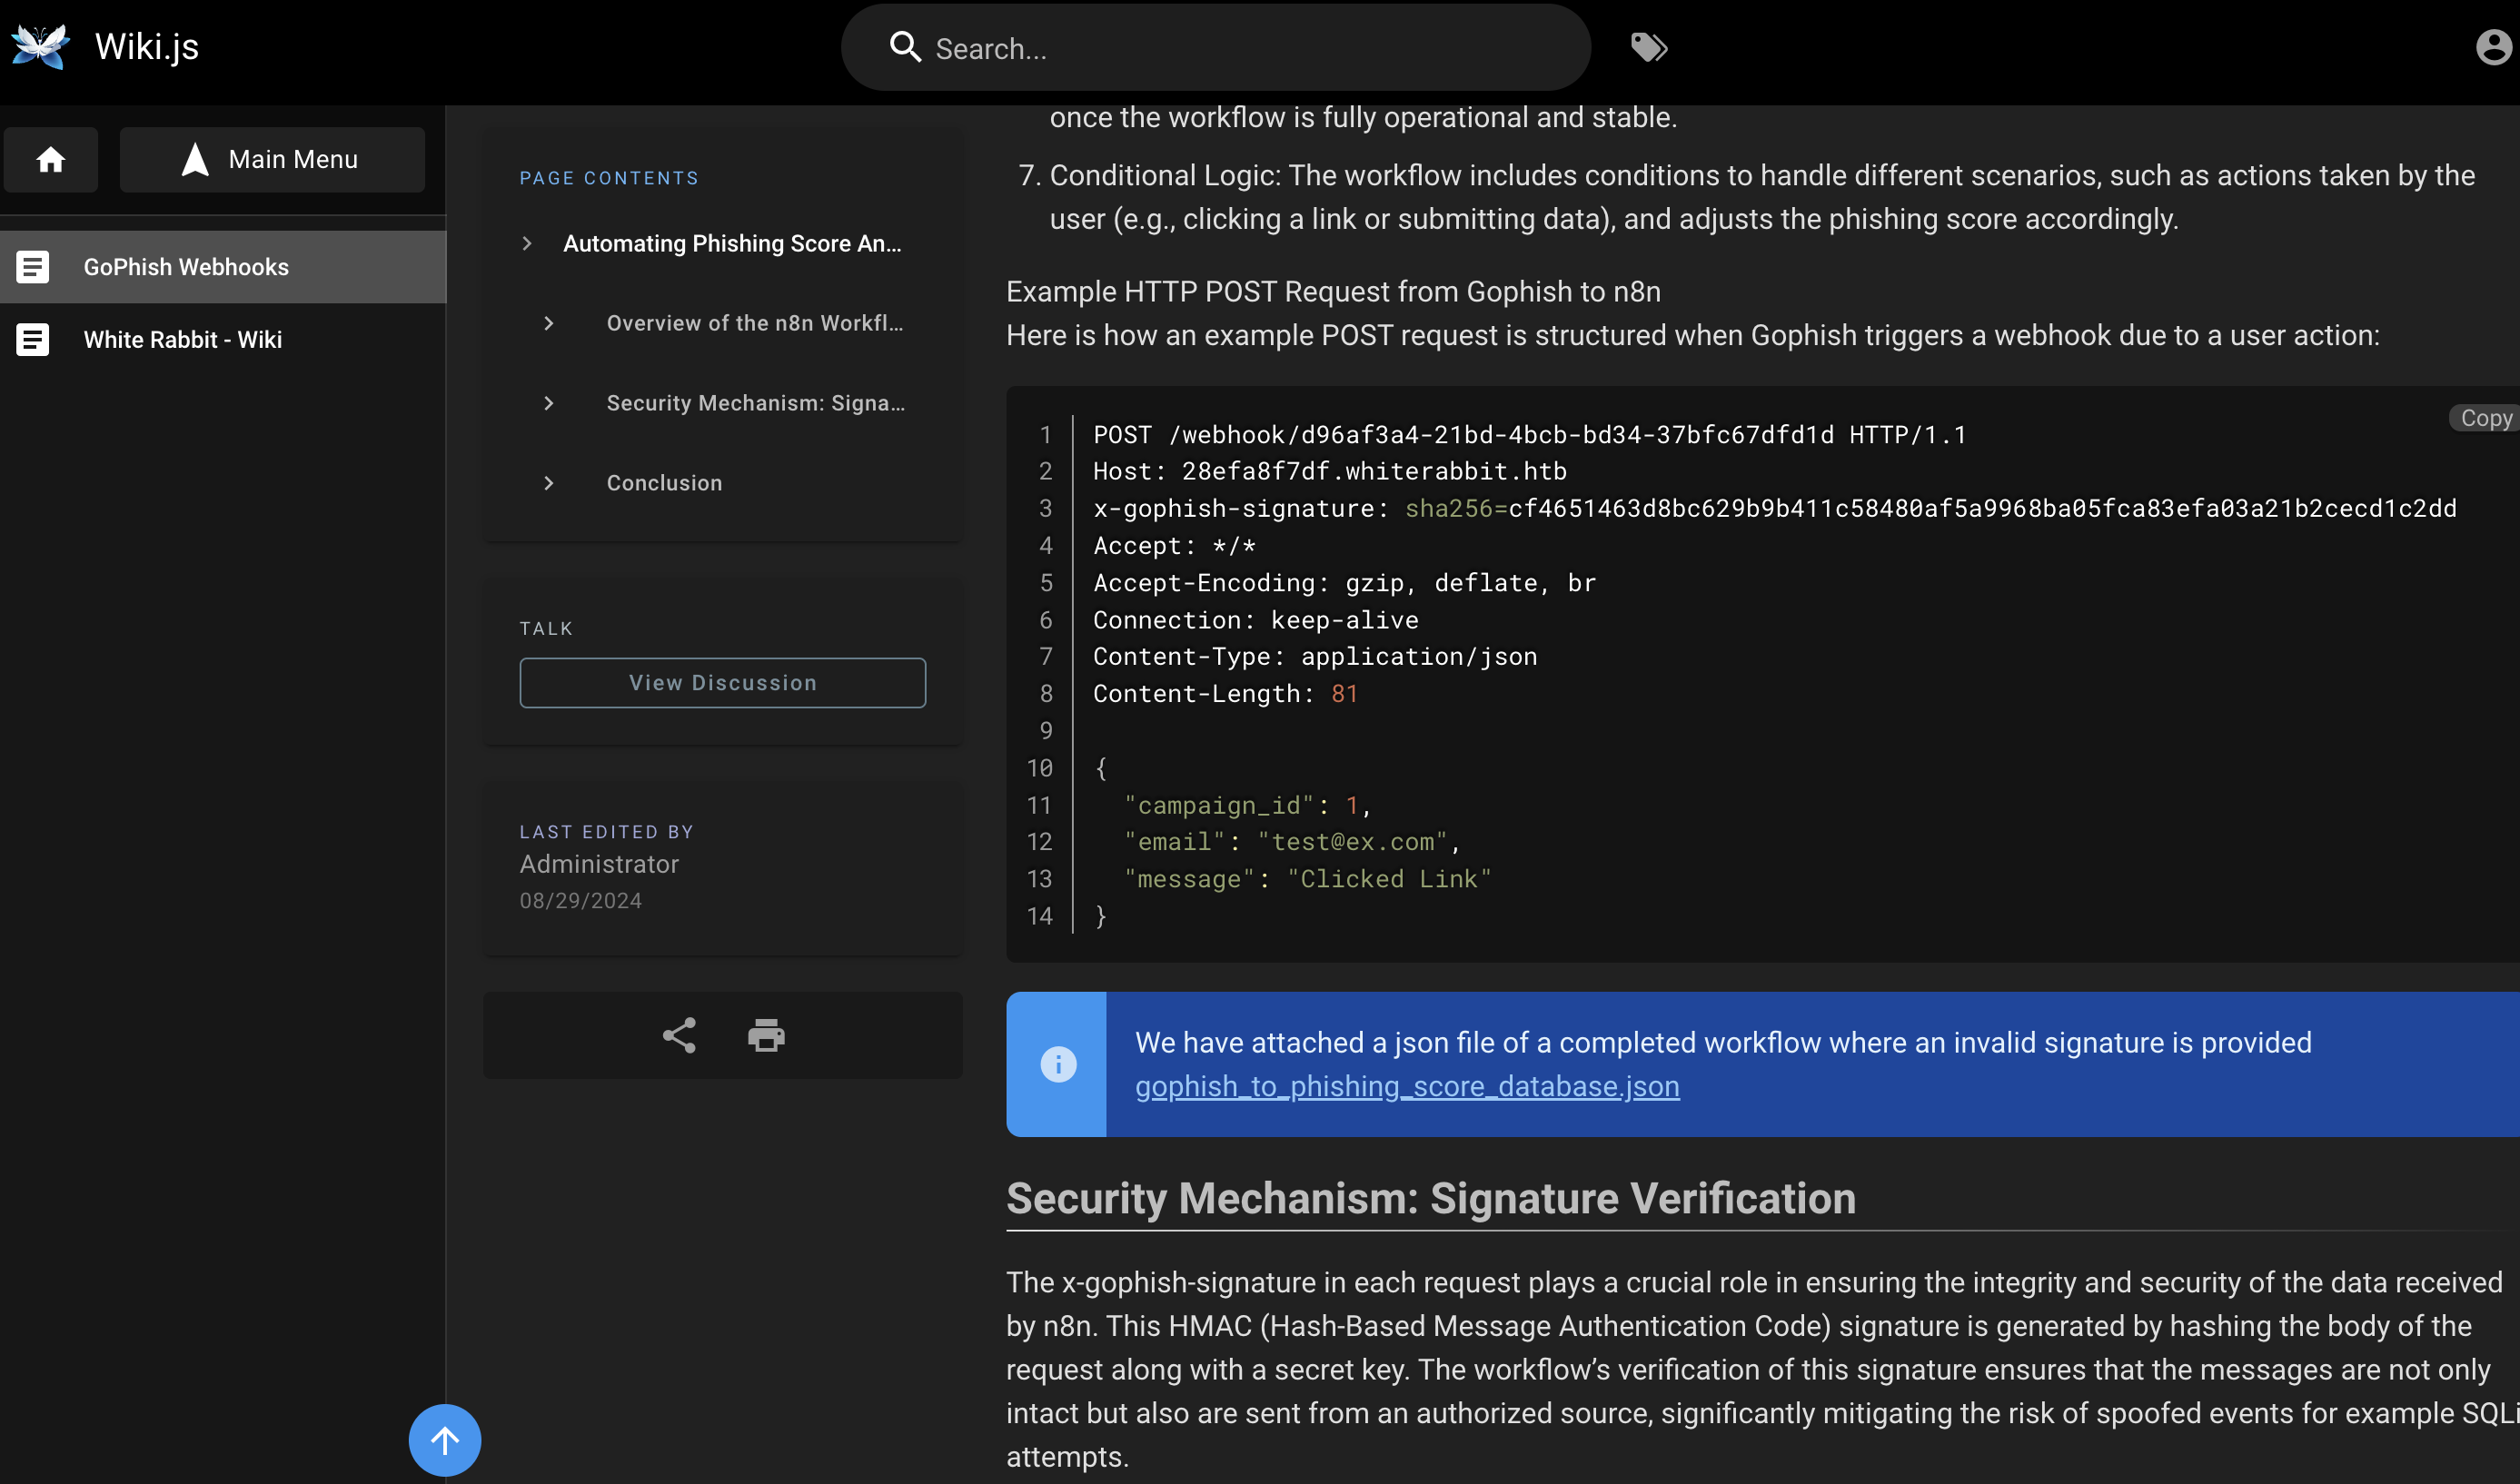The image size is (2520, 1484).
Task: Select White Rabbit - Wiki in the sidebar
Action: coord(223,340)
